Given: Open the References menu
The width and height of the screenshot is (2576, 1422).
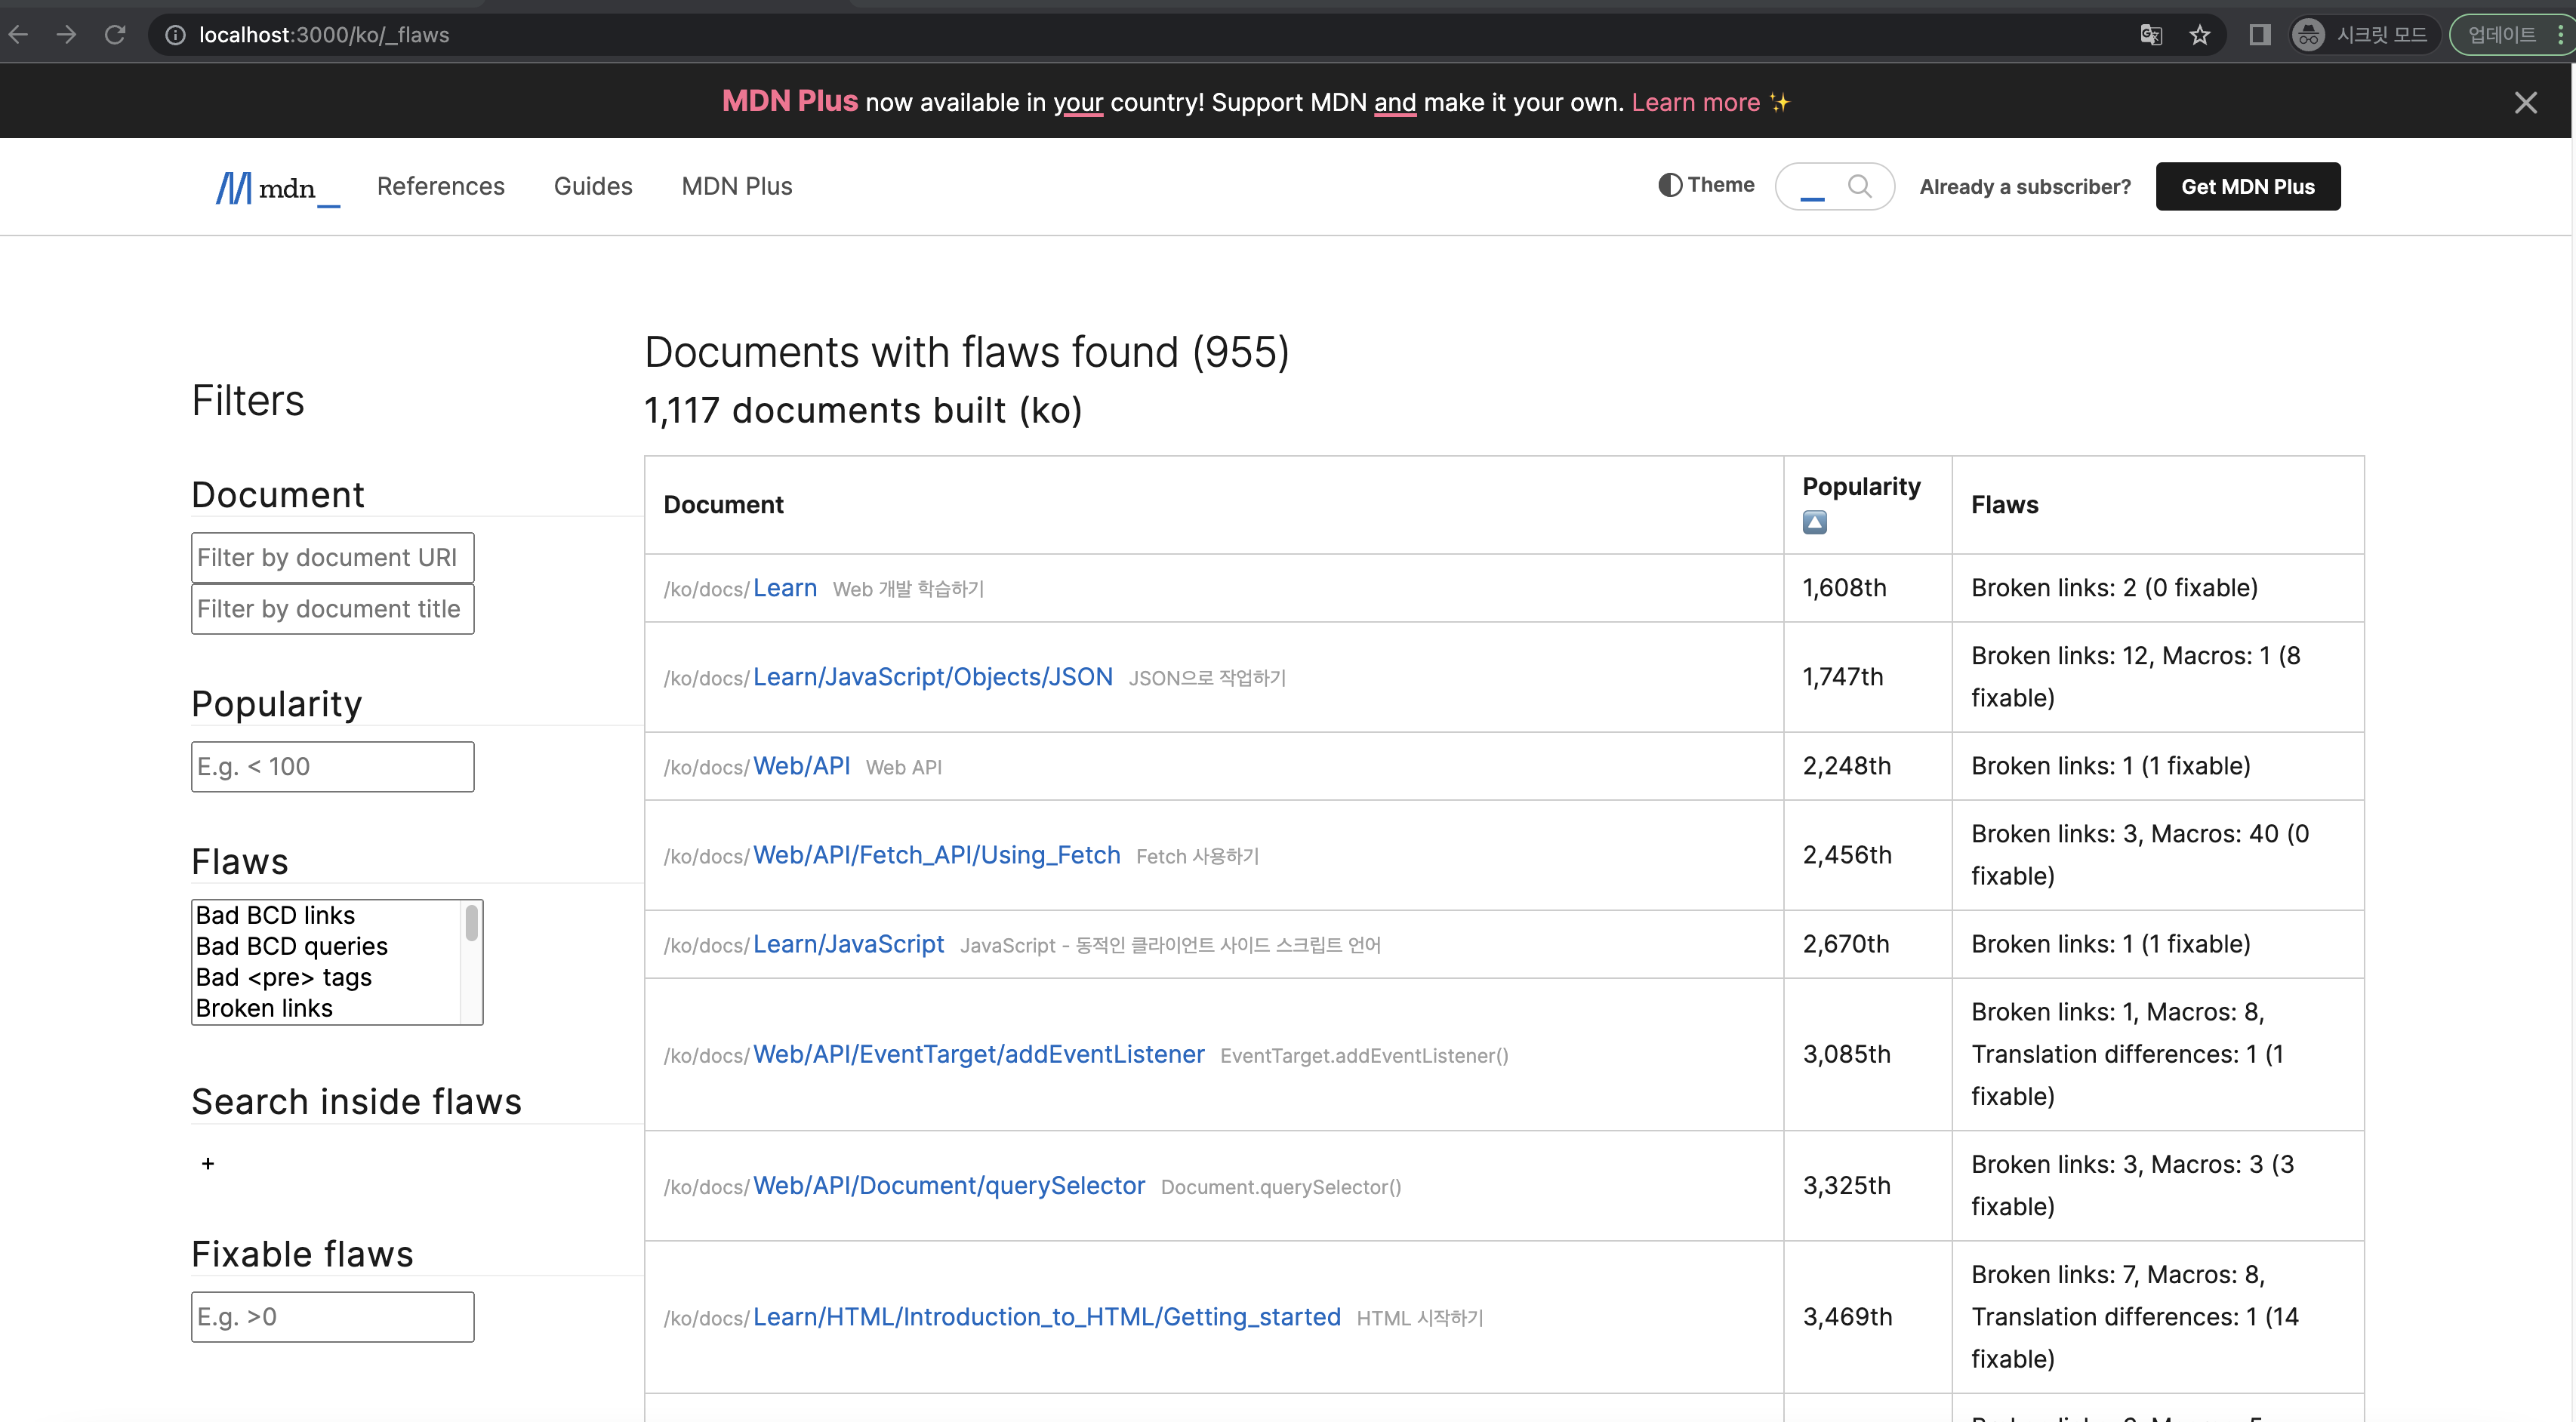Looking at the screenshot, I should 440,186.
